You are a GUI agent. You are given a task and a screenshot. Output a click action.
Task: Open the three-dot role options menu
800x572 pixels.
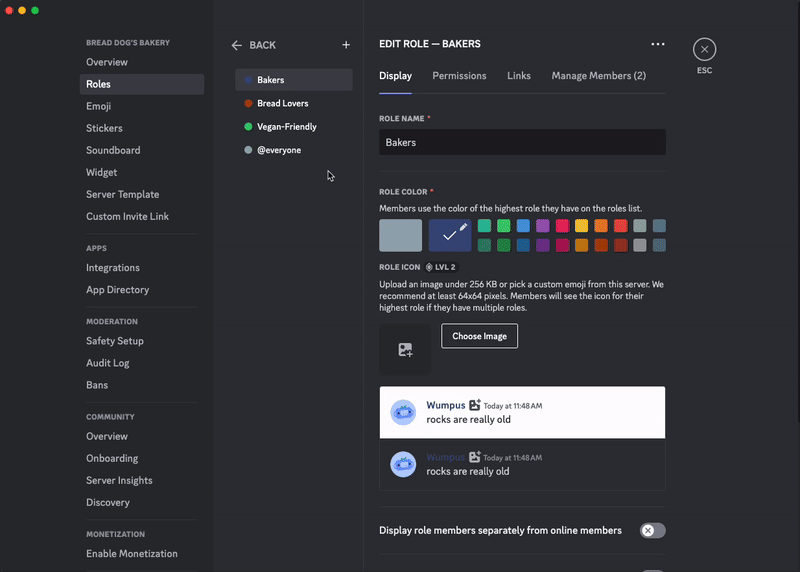tap(658, 44)
